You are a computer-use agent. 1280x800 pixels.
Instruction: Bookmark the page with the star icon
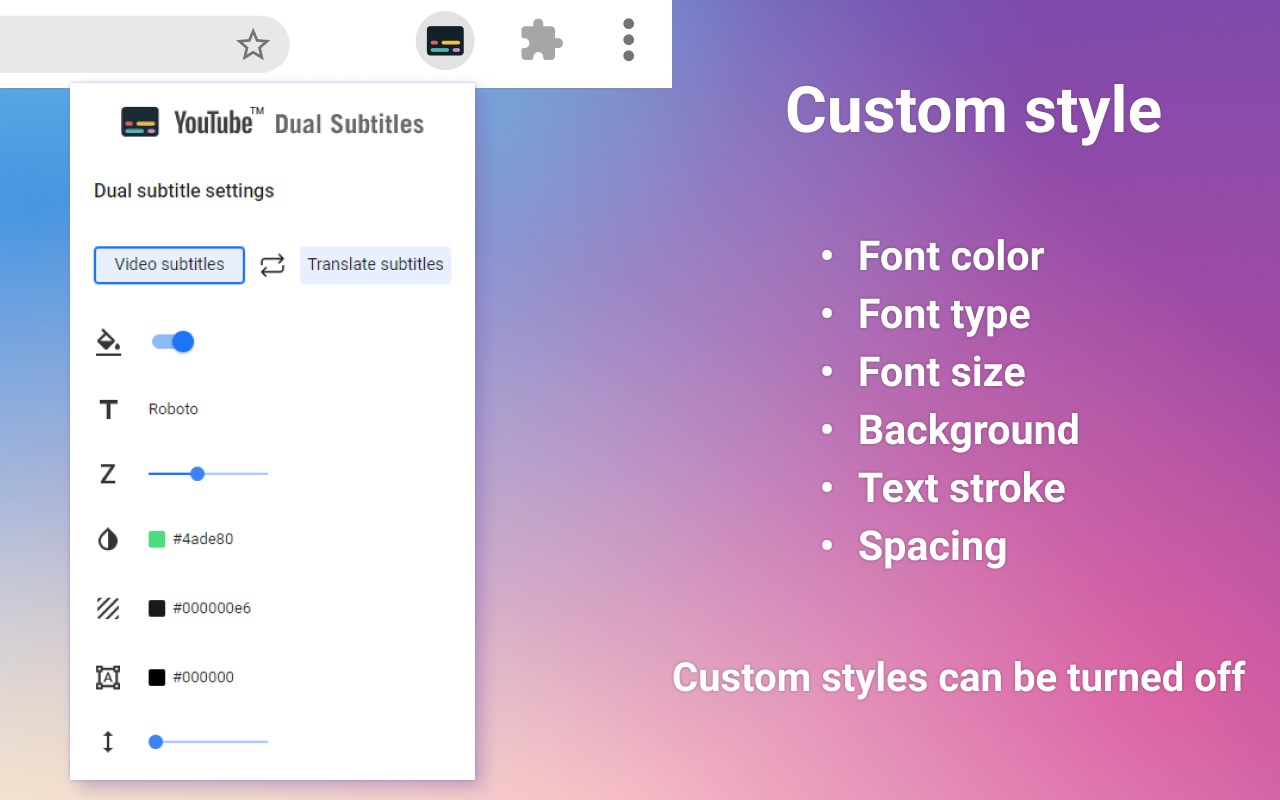(x=253, y=44)
